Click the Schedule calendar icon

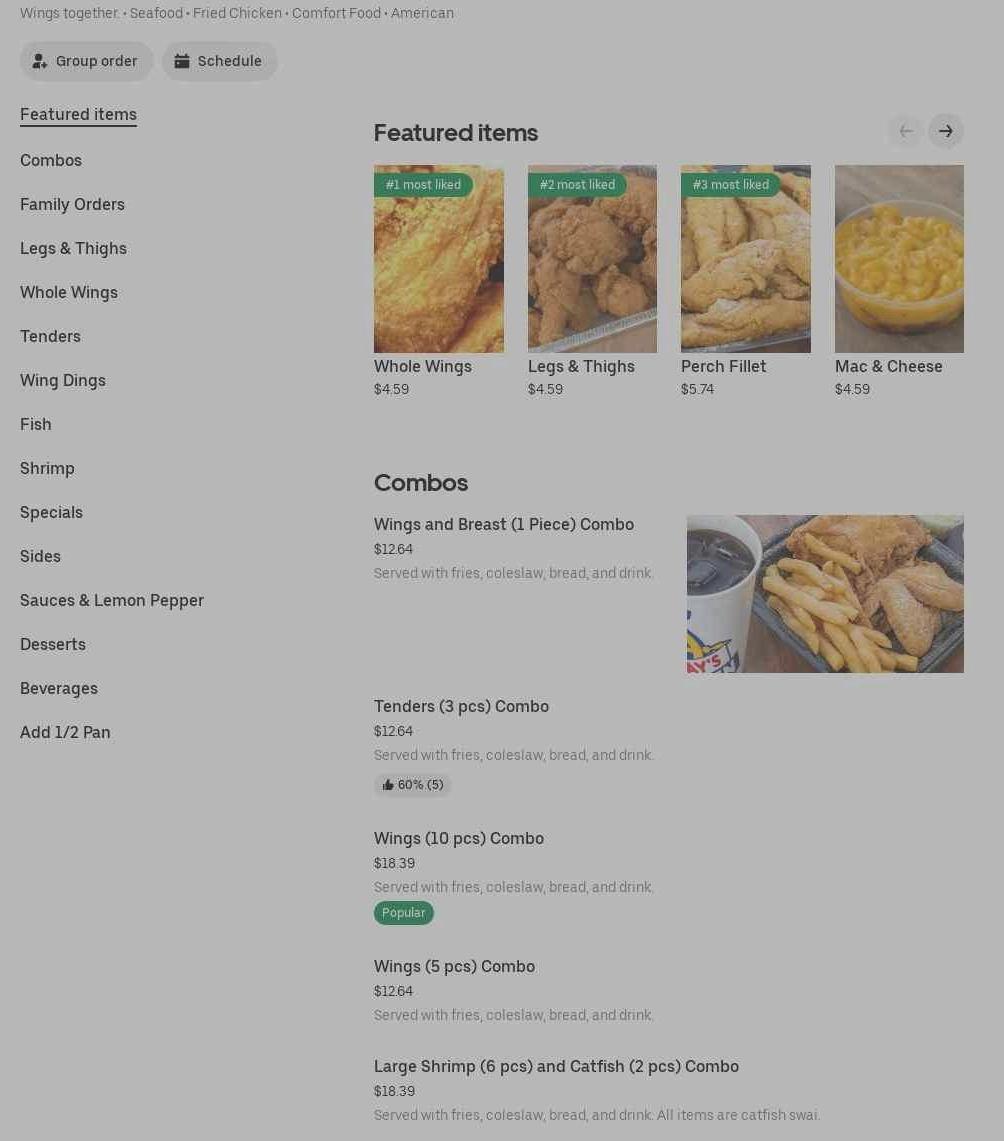tap(182, 61)
